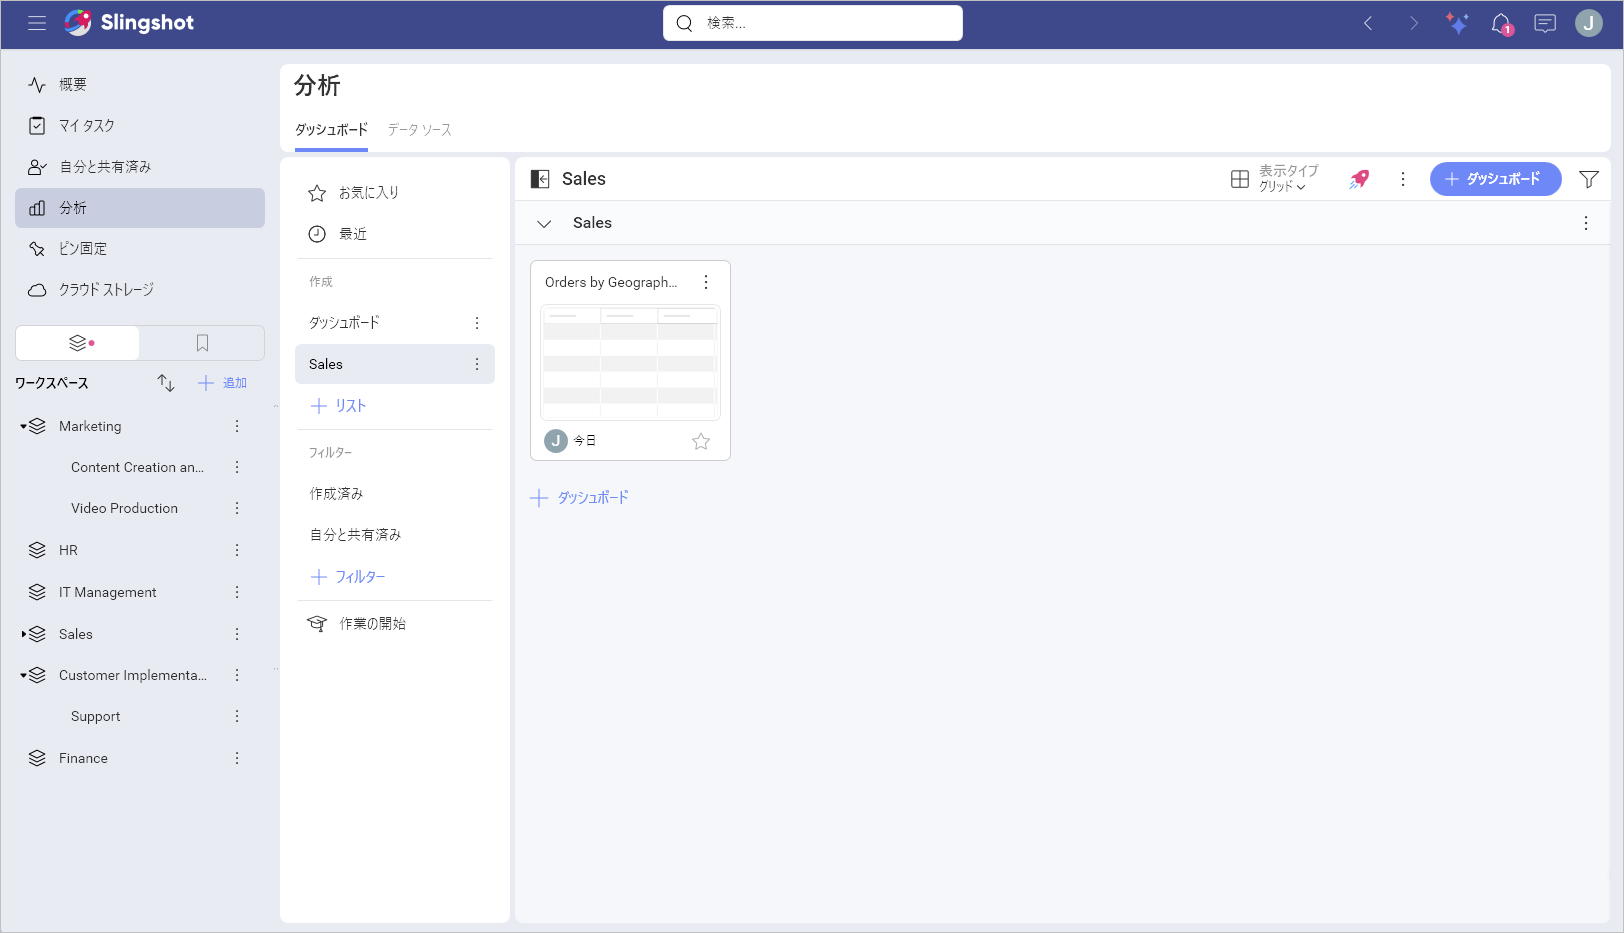The width and height of the screenshot is (1624, 933).
Task: Open 自分と共有済み in the sidebar
Action: pyautogui.click(x=140, y=167)
